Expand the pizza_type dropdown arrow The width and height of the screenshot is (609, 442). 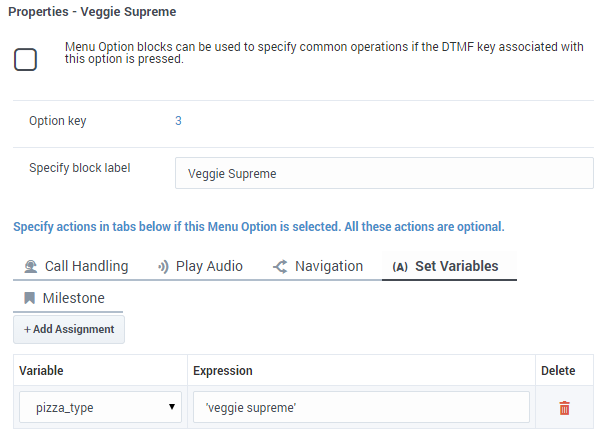click(172, 407)
